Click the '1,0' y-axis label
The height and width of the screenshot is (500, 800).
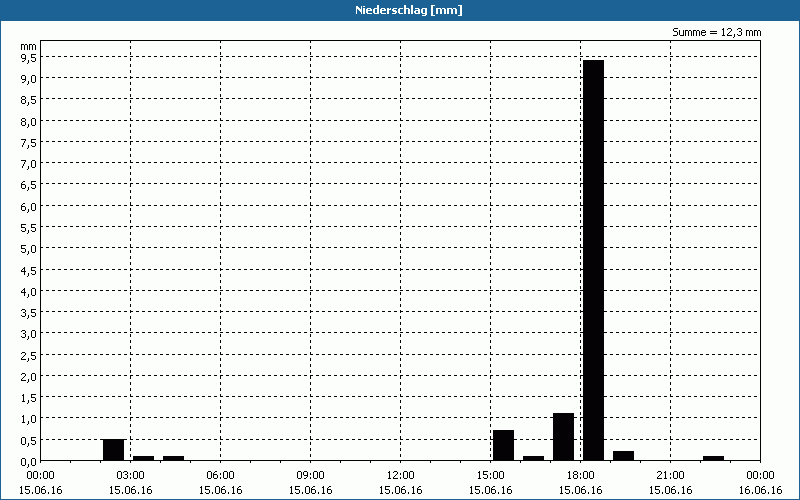(28, 419)
